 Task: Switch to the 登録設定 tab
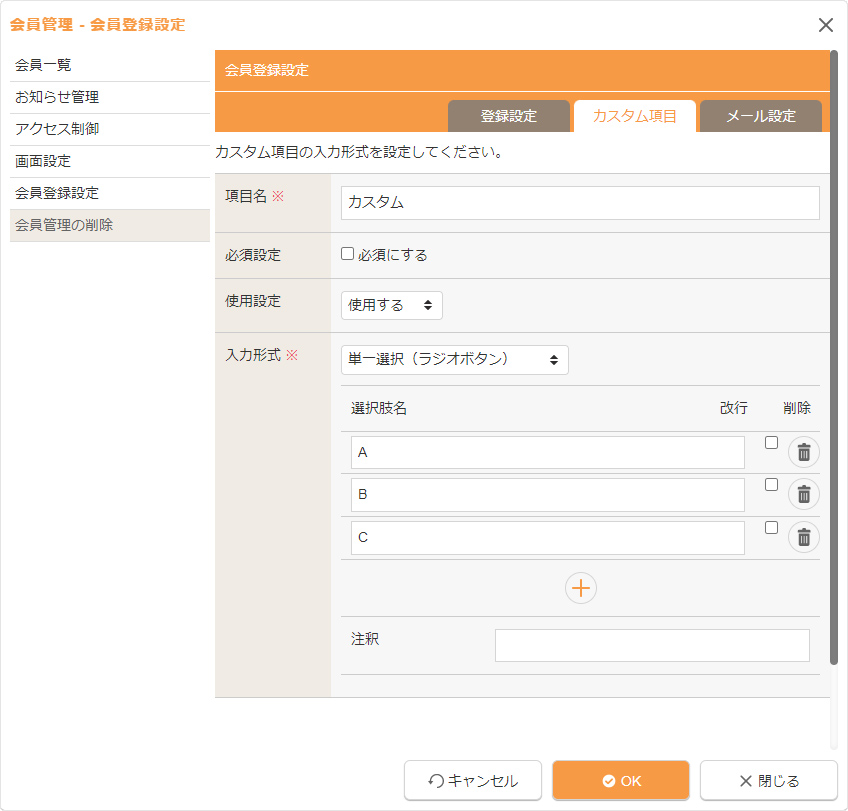508,116
